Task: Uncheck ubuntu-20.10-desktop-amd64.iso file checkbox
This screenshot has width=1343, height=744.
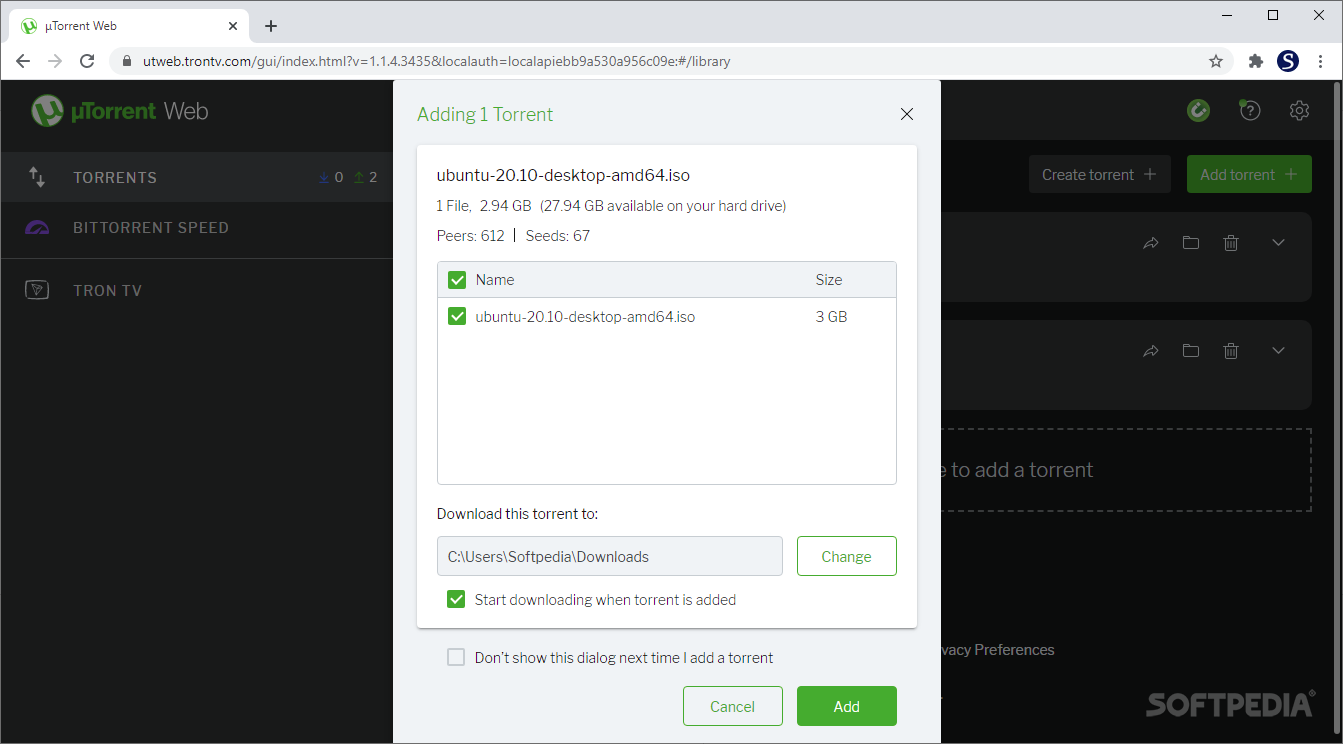Action: coord(457,317)
